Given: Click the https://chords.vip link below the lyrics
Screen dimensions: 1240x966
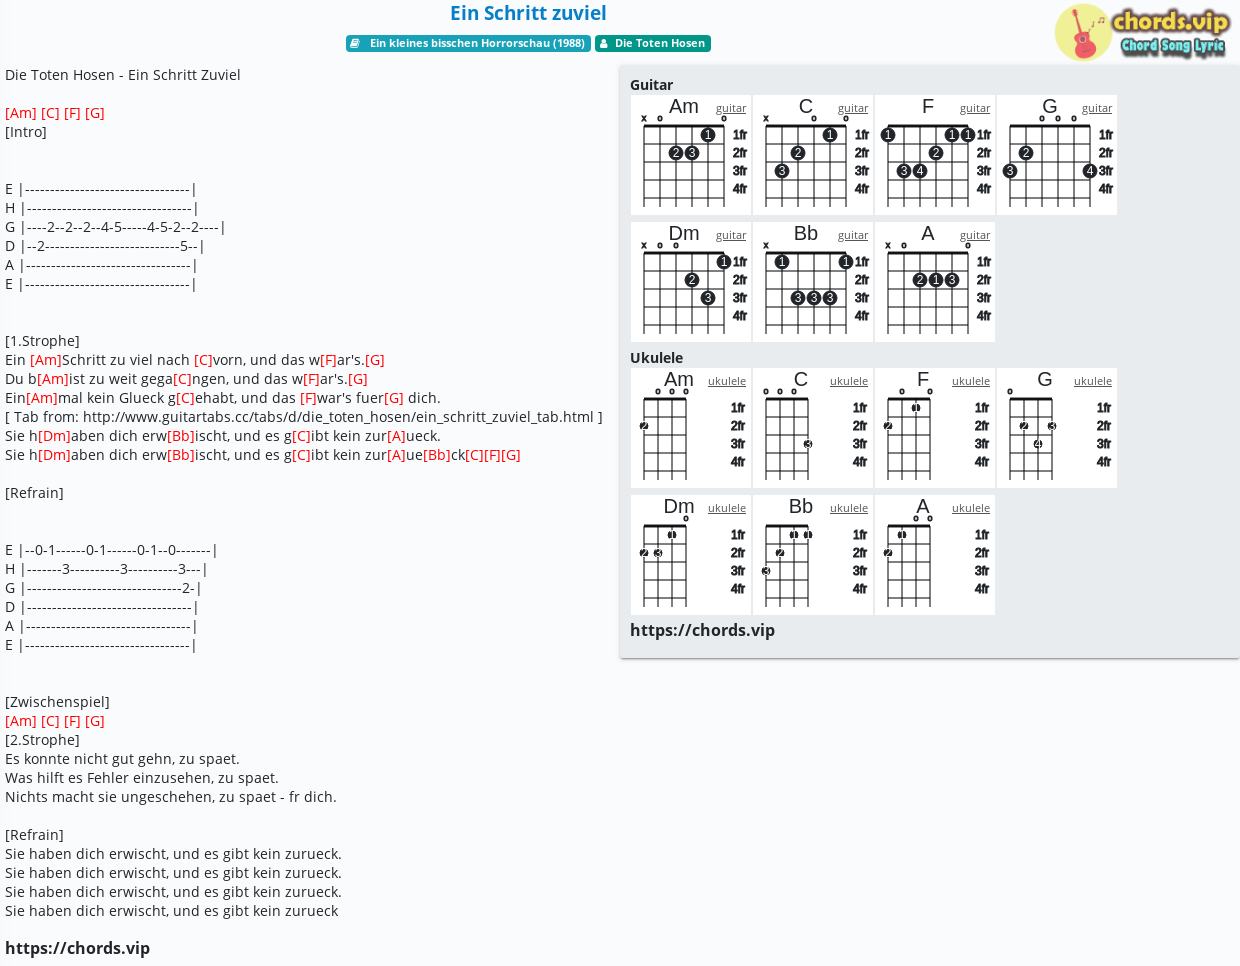Looking at the screenshot, I should pyautogui.click(x=77, y=948).
